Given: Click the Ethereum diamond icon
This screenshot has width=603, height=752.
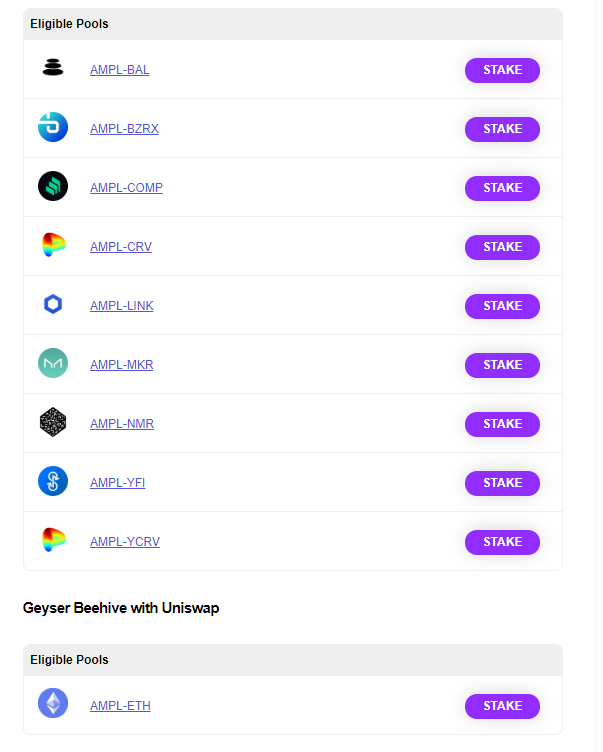Looking at the screenshot, I should click(53, 704).
